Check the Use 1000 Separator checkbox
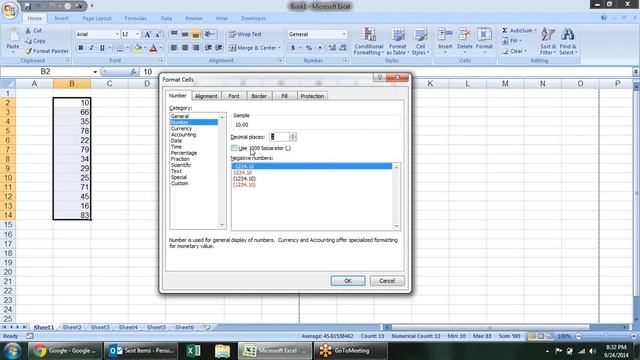The height and width of the screenshot is (360, 640). 234,148
